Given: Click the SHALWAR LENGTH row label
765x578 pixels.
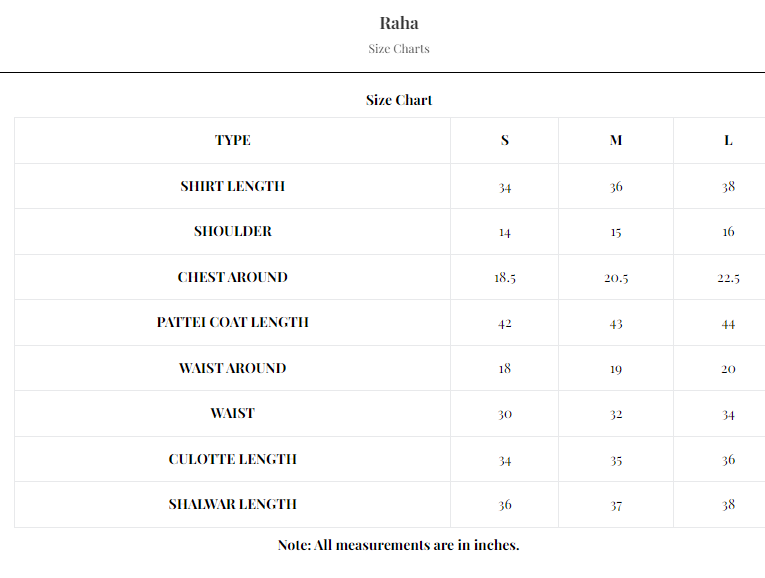Looking at the screenshot, I should point(233,504).
